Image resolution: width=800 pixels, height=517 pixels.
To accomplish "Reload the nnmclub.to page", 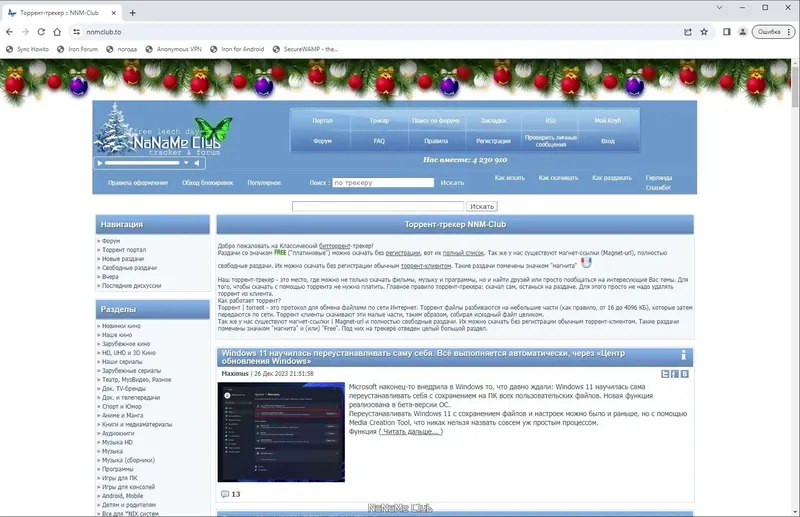I will point(41,32).
